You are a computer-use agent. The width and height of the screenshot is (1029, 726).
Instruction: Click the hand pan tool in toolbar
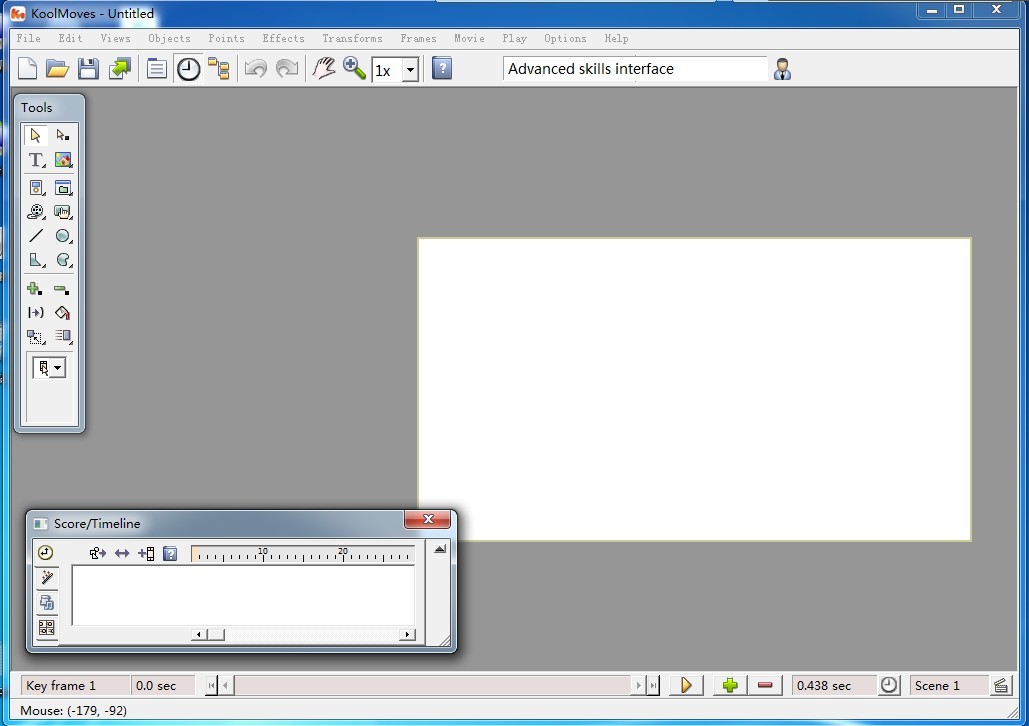(x=323, y=69)
